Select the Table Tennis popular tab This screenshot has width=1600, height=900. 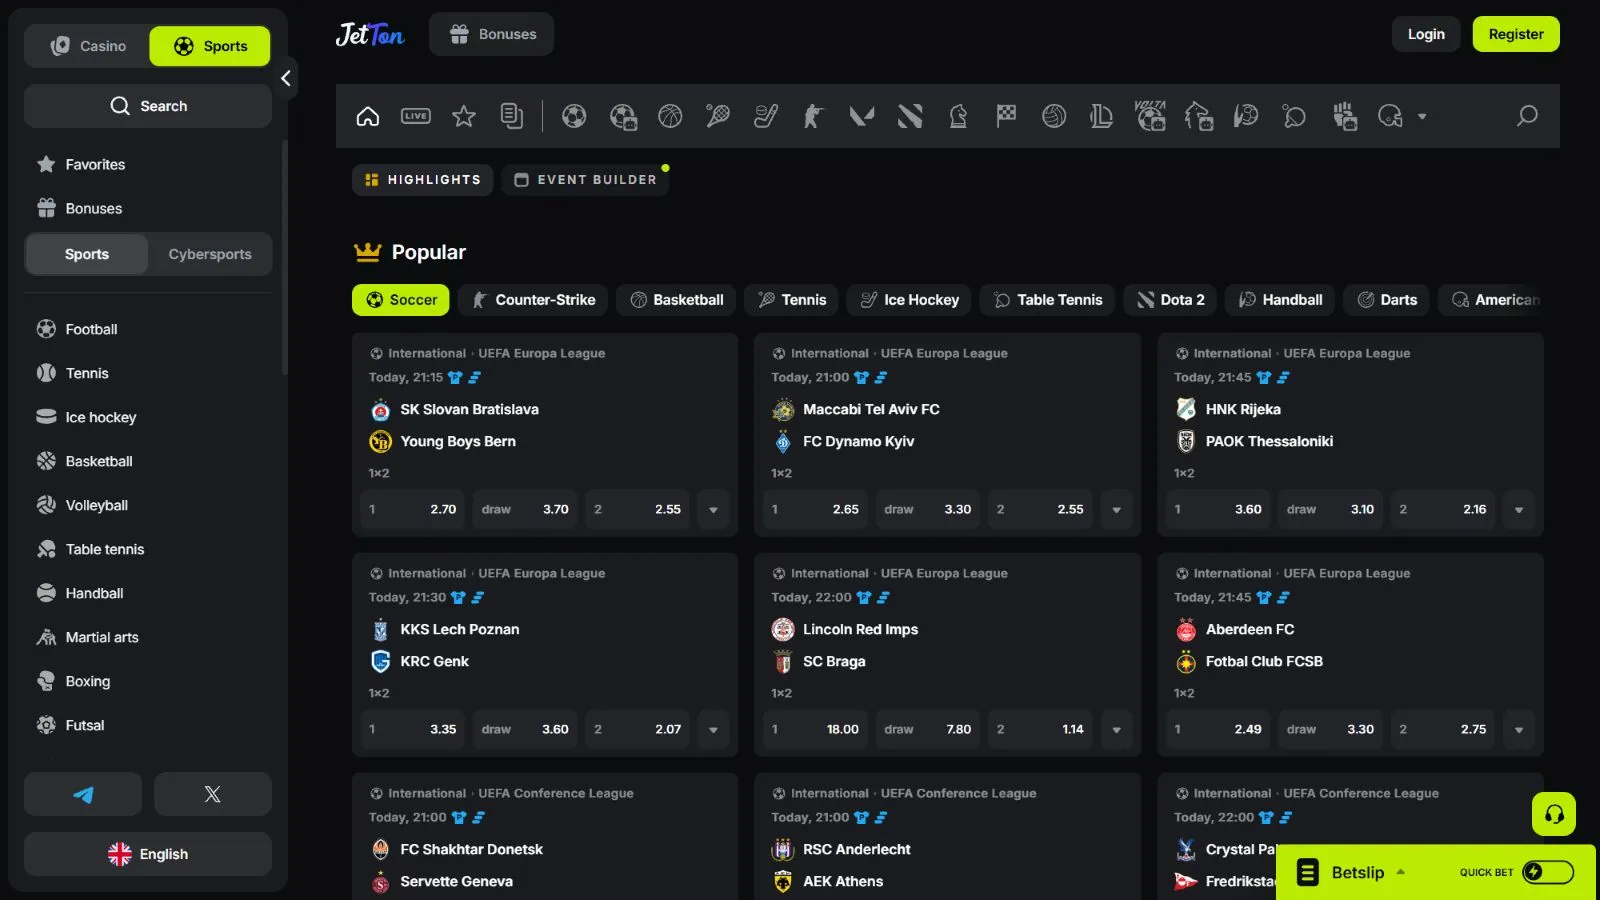point(1047,300)
